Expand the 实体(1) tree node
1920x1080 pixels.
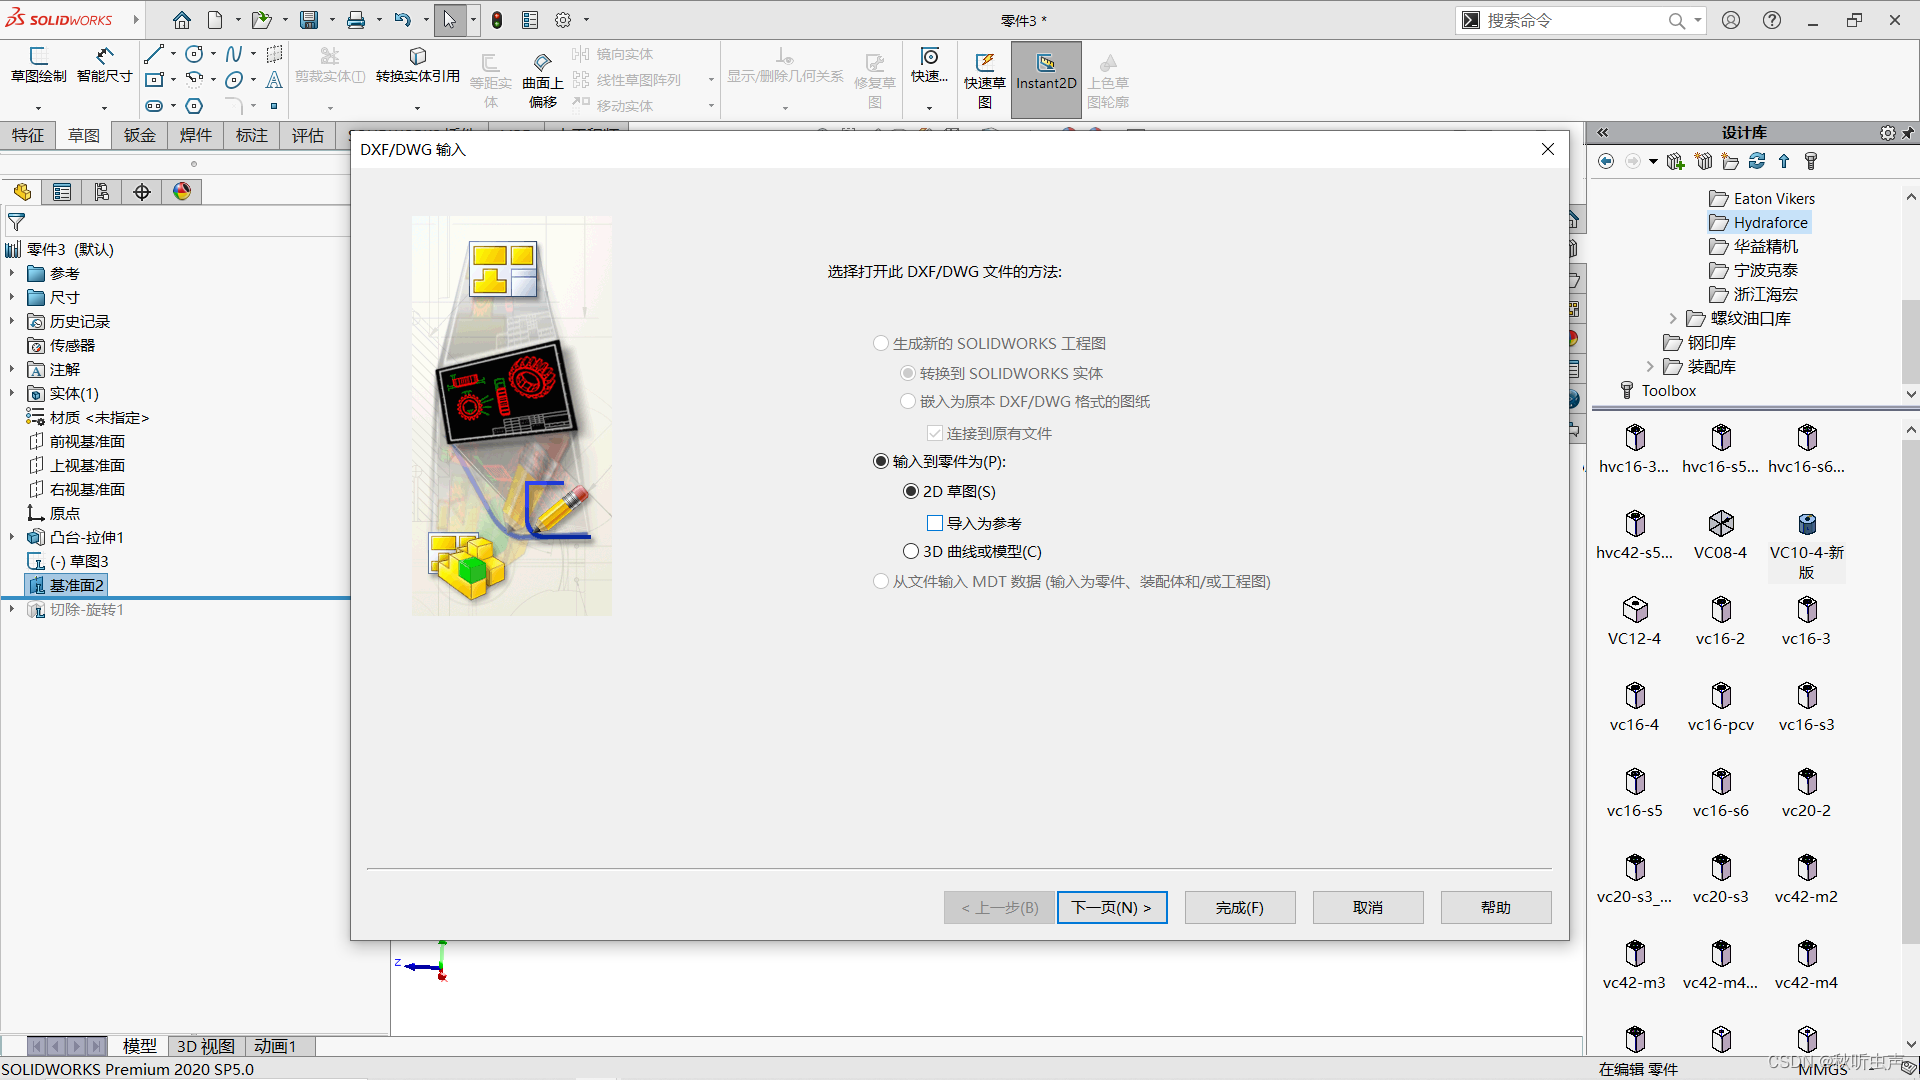point(12,393)
